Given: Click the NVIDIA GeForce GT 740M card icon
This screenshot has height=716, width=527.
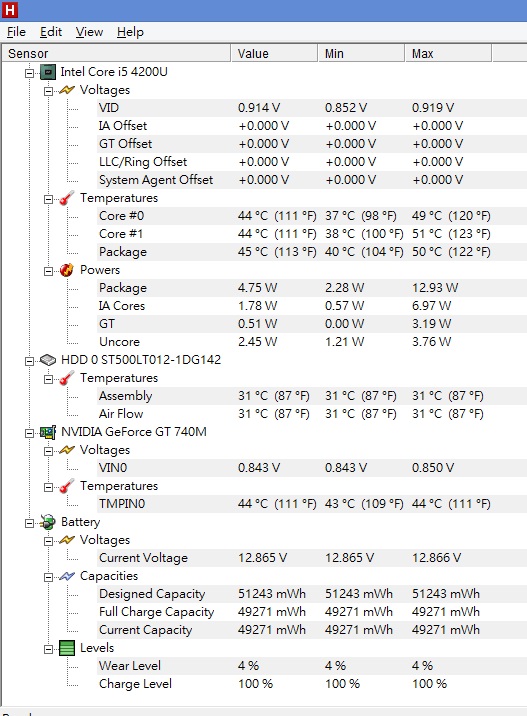Looking at the screenshot, I should (48, 432).
